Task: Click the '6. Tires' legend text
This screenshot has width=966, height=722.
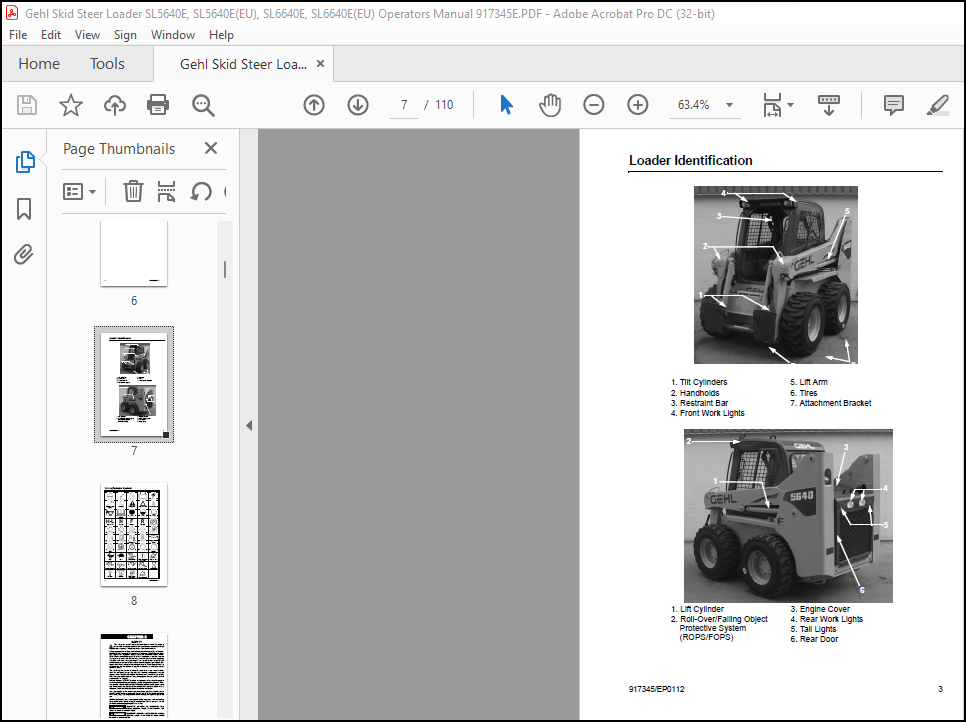Action: point(803,392)
